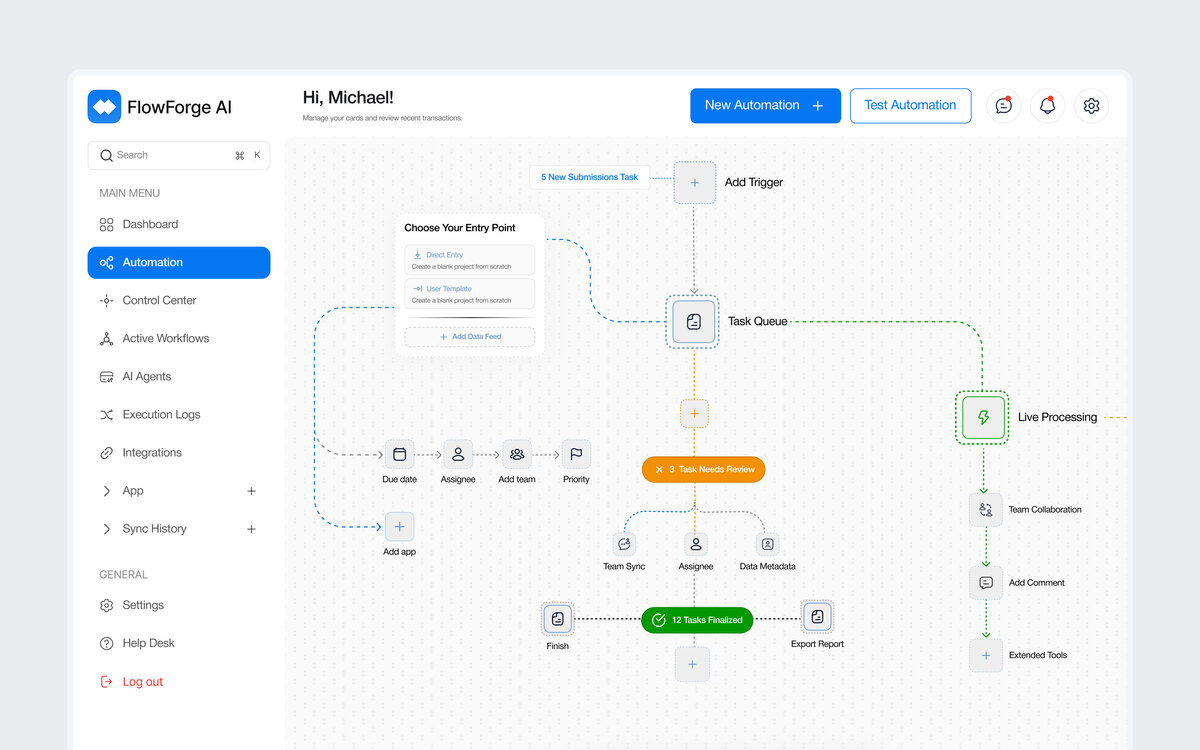Screen dimensions: 1200x750
Task: Click the 3 Task Needs Review badge
Action: (704, 469)
